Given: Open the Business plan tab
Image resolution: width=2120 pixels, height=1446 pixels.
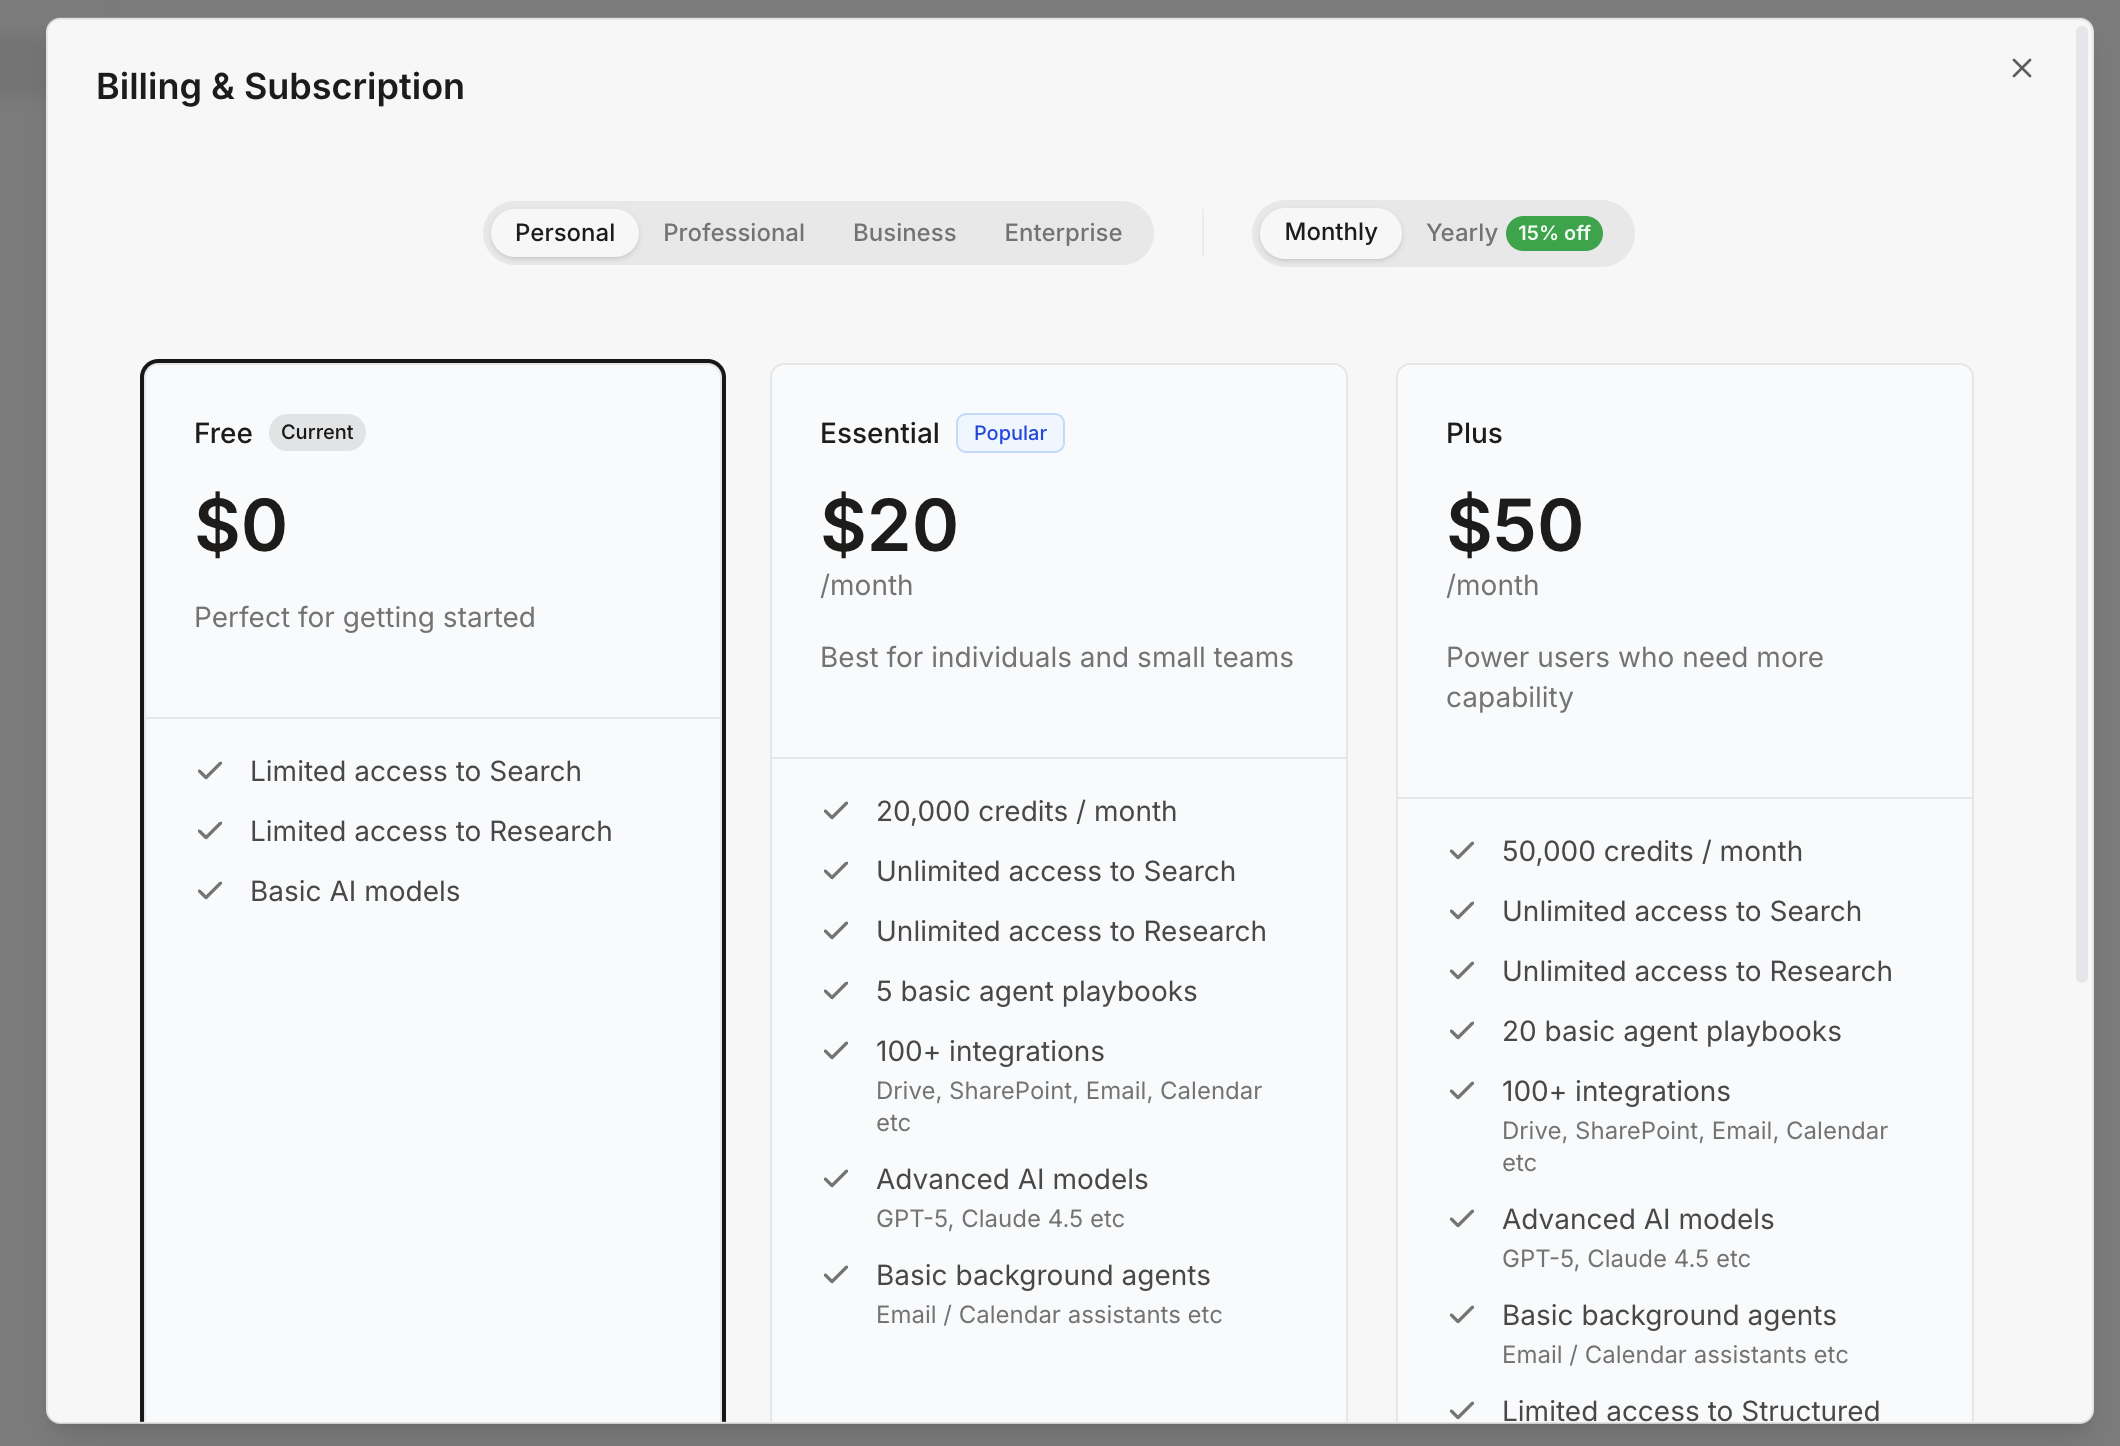Looking at the screenshot, I should [904, 233].
